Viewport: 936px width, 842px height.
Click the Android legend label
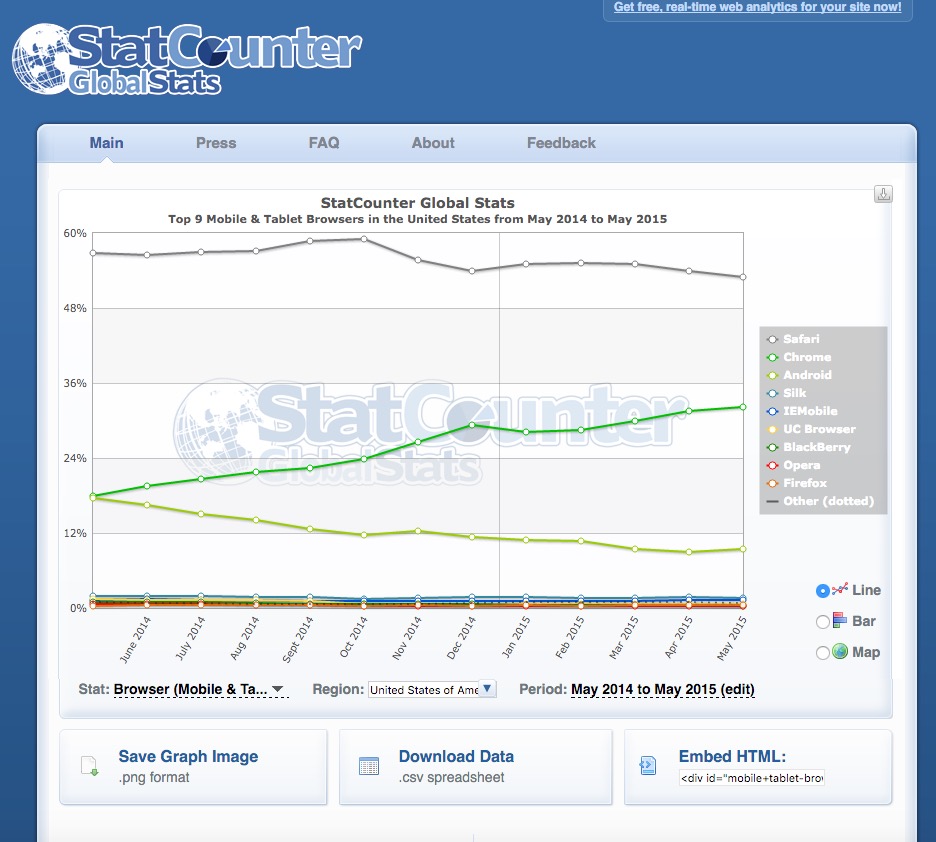[807, 375]
